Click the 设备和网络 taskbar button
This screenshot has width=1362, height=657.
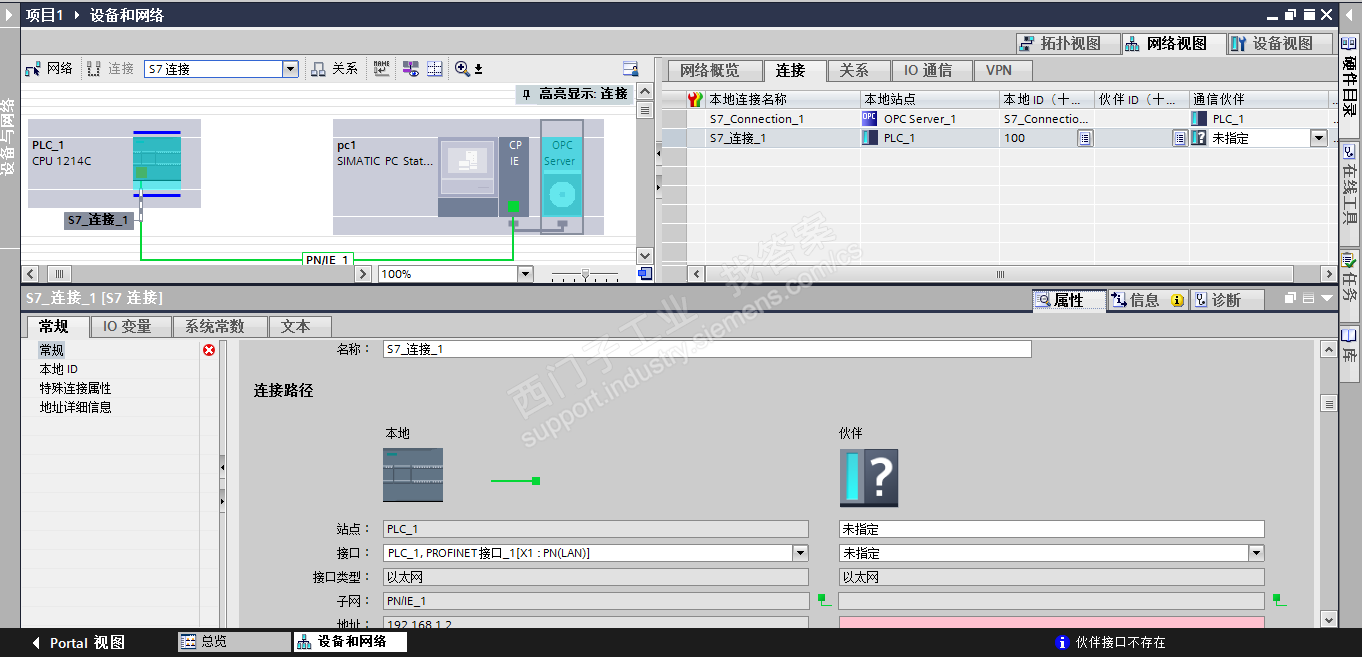tap(350, 642)
